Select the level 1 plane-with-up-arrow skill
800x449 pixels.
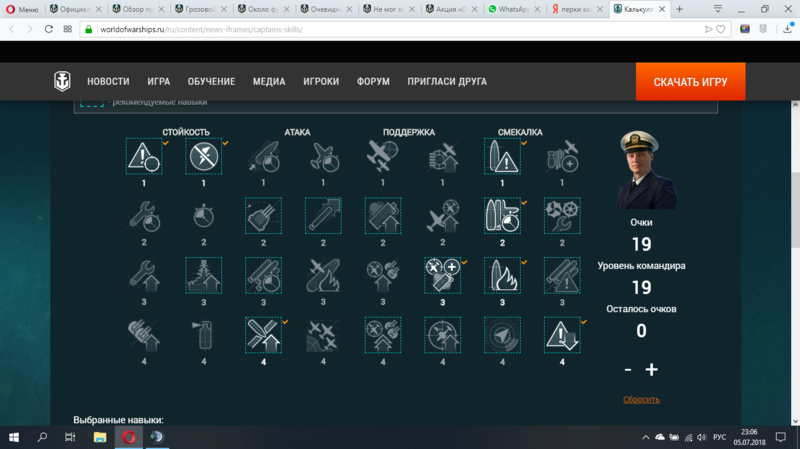pyautogui.click(x=442, y=156)
